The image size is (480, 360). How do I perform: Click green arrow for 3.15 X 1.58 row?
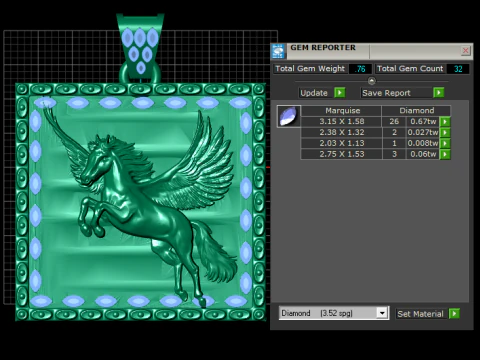pos(445,122)
